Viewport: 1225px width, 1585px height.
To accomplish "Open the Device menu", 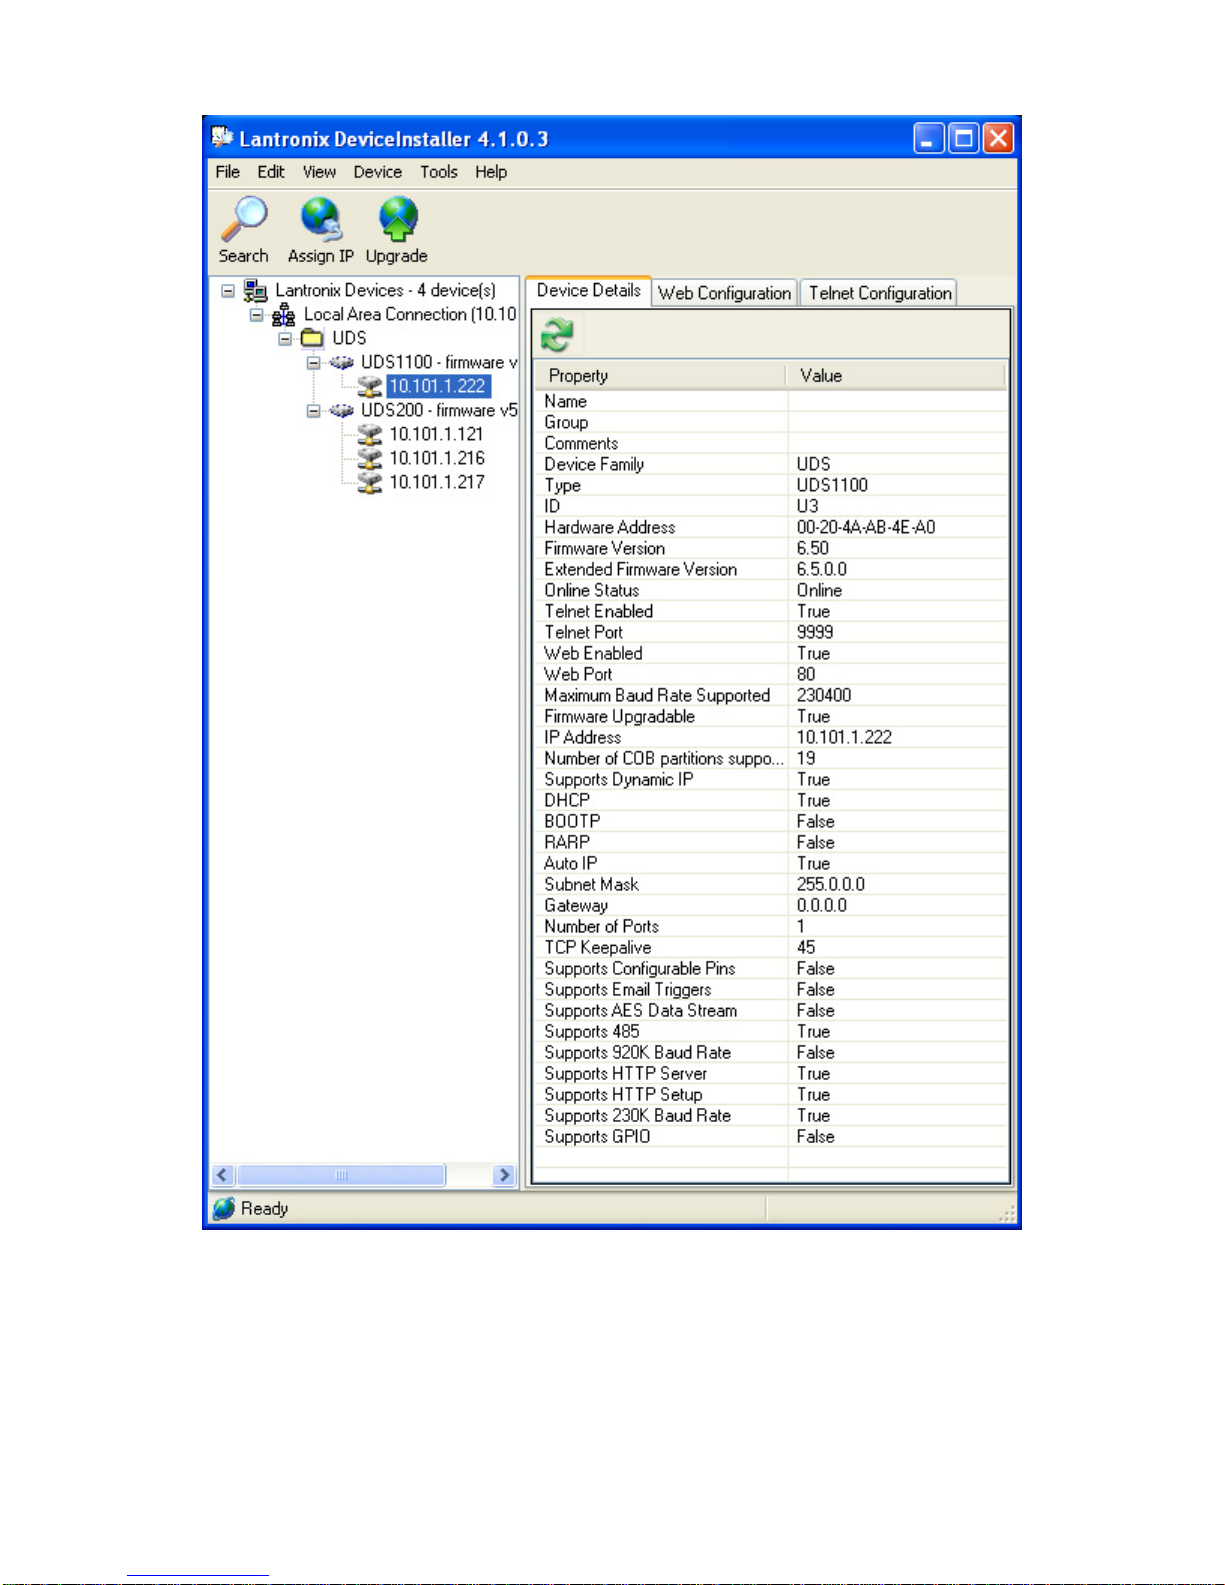I will tap(378, 172).
